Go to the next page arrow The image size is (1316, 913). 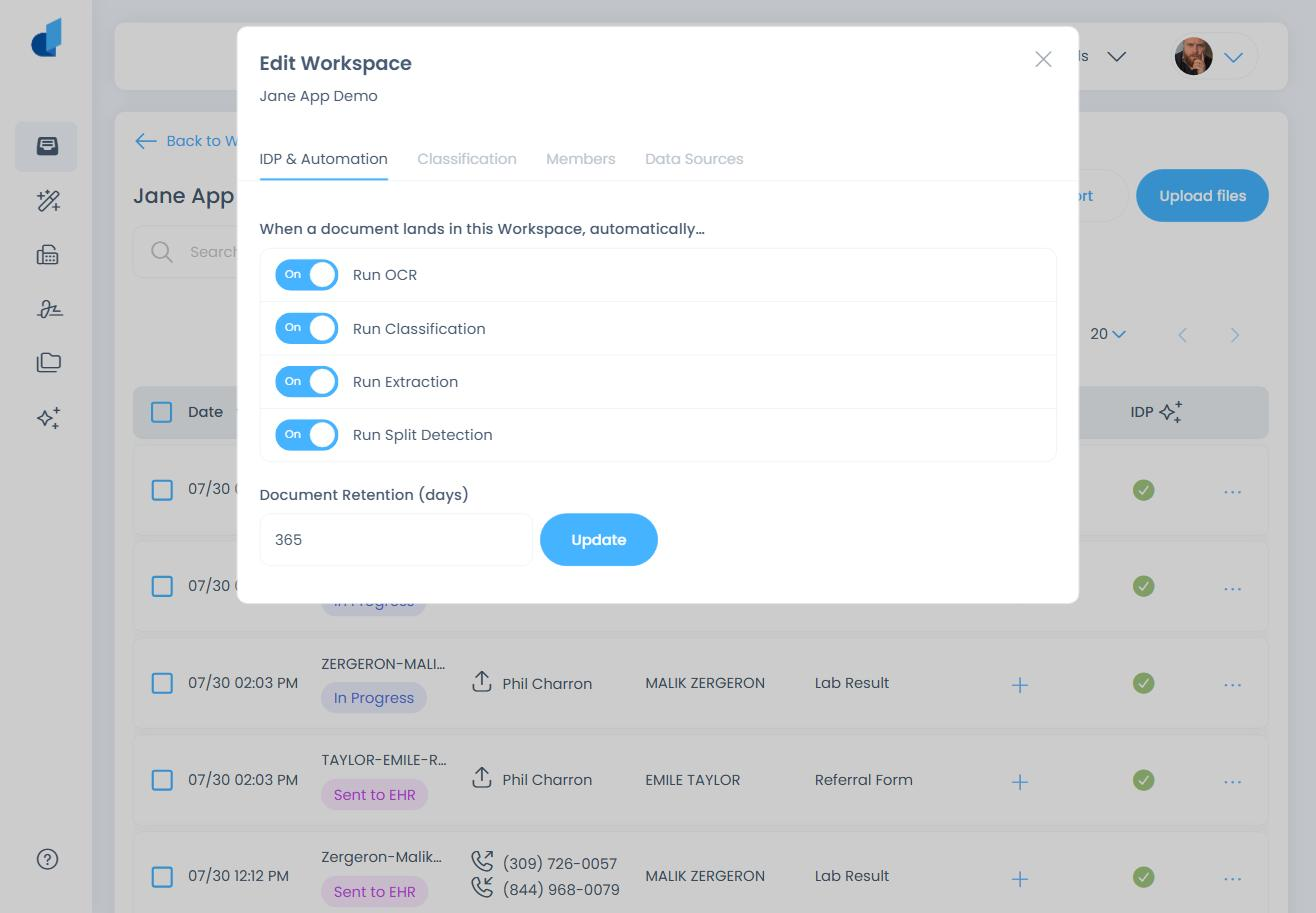point(1234,335)
